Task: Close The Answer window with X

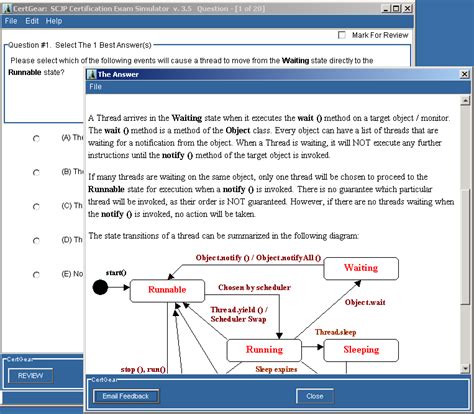Action: click(x=464, y=74)
